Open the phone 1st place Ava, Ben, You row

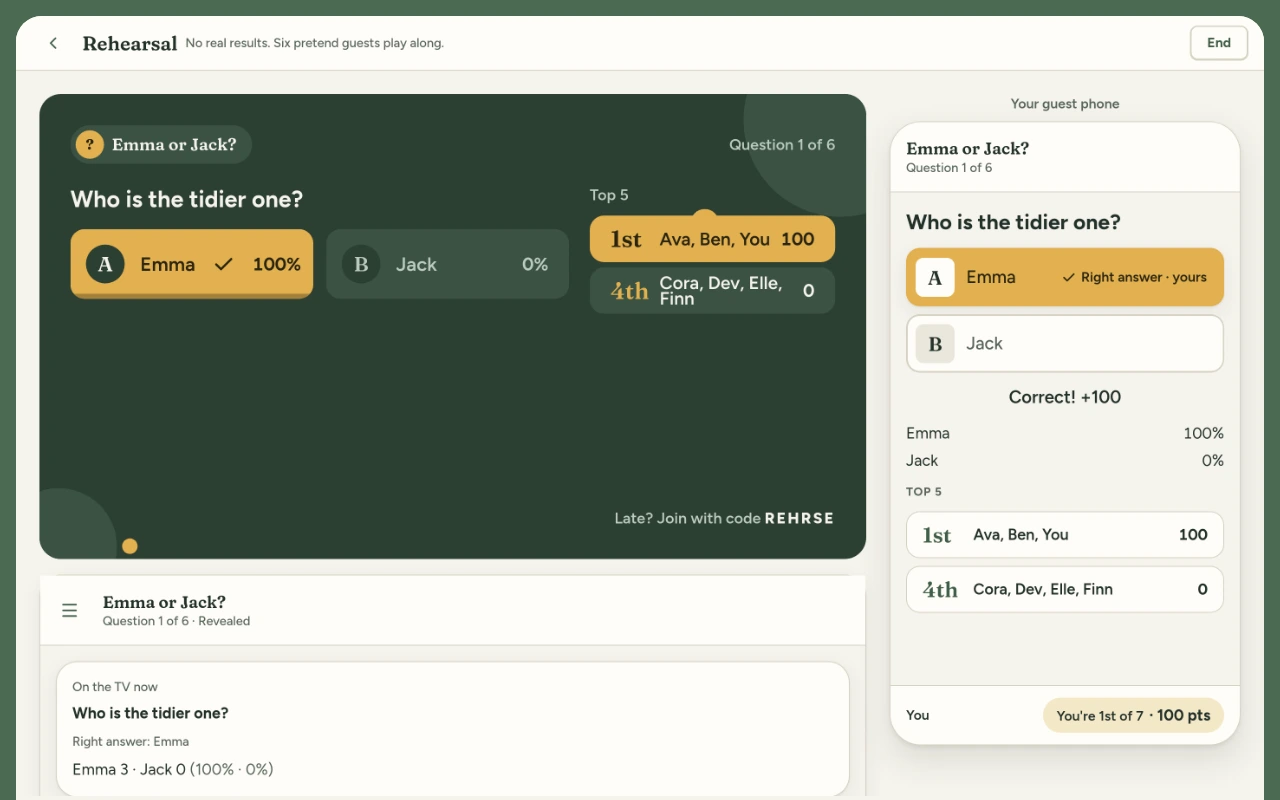(1065, 534)
